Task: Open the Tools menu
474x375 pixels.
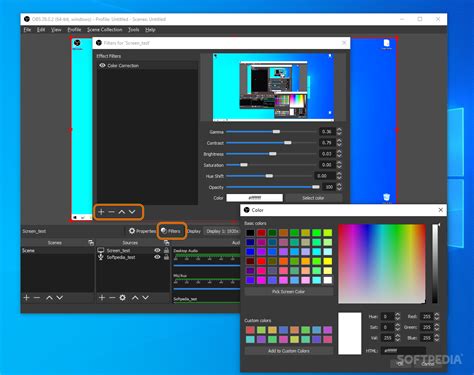Action: [133, 30]
